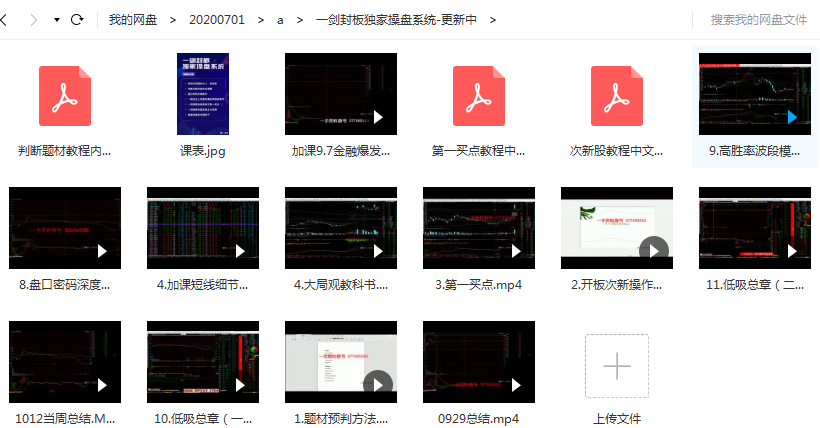Image resolution: width=820 pixels, height=428 pixels.
Task: Expand chevron after 我的网盘 breadcrumb
Action: coord(173,20)
